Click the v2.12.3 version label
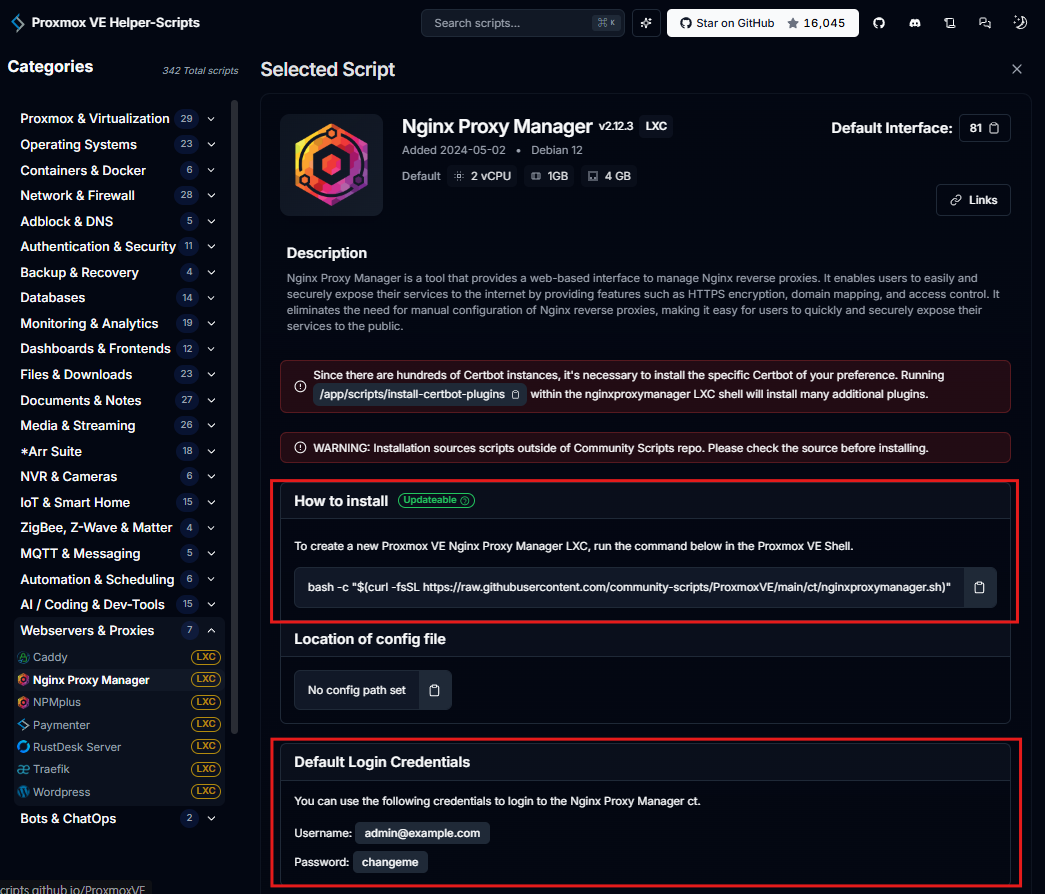The image size is (1045, 894). tap(615, 126)
